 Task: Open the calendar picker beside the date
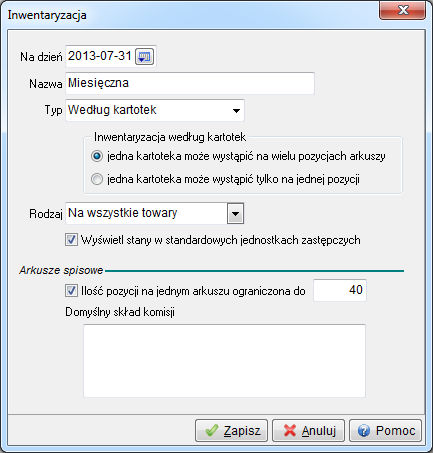144,57
